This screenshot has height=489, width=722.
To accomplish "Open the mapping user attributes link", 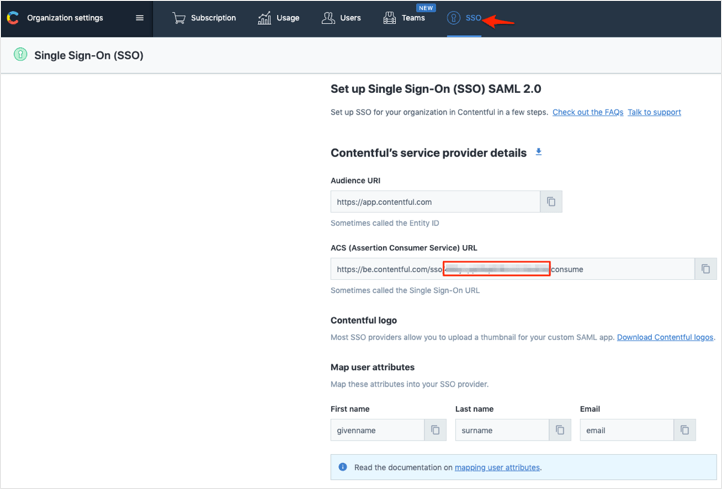I will tap(497, 467).
